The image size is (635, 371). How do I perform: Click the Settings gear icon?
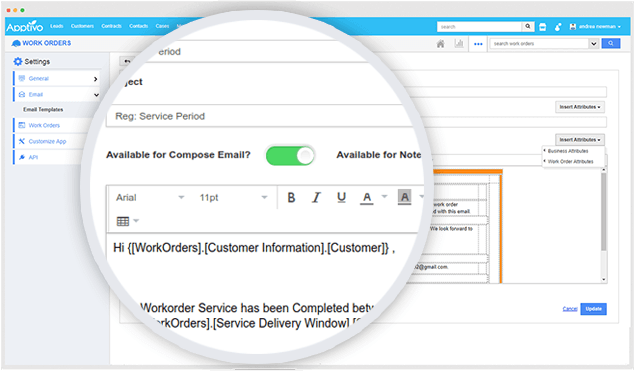click(18, 62)
